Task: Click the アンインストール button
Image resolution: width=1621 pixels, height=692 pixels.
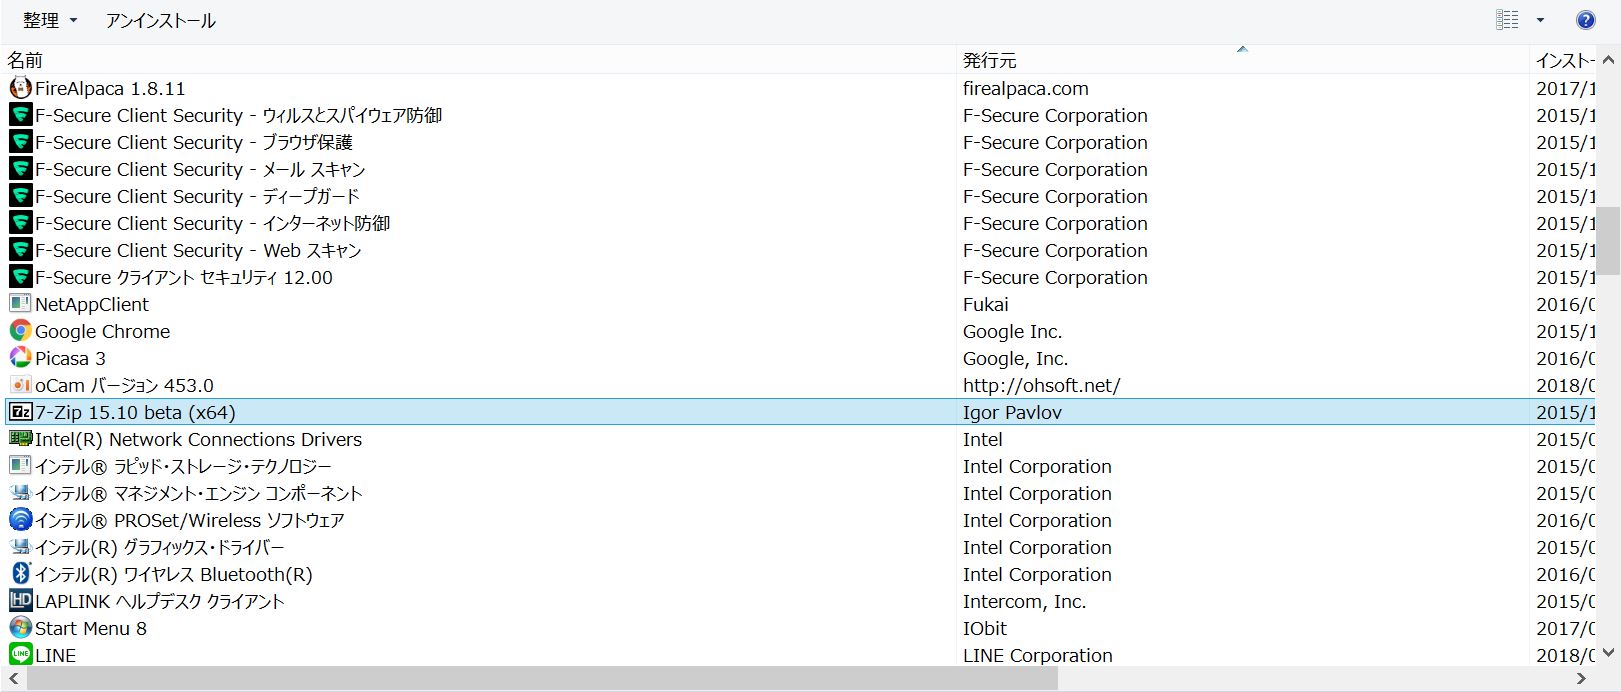Action: [160, 20]
